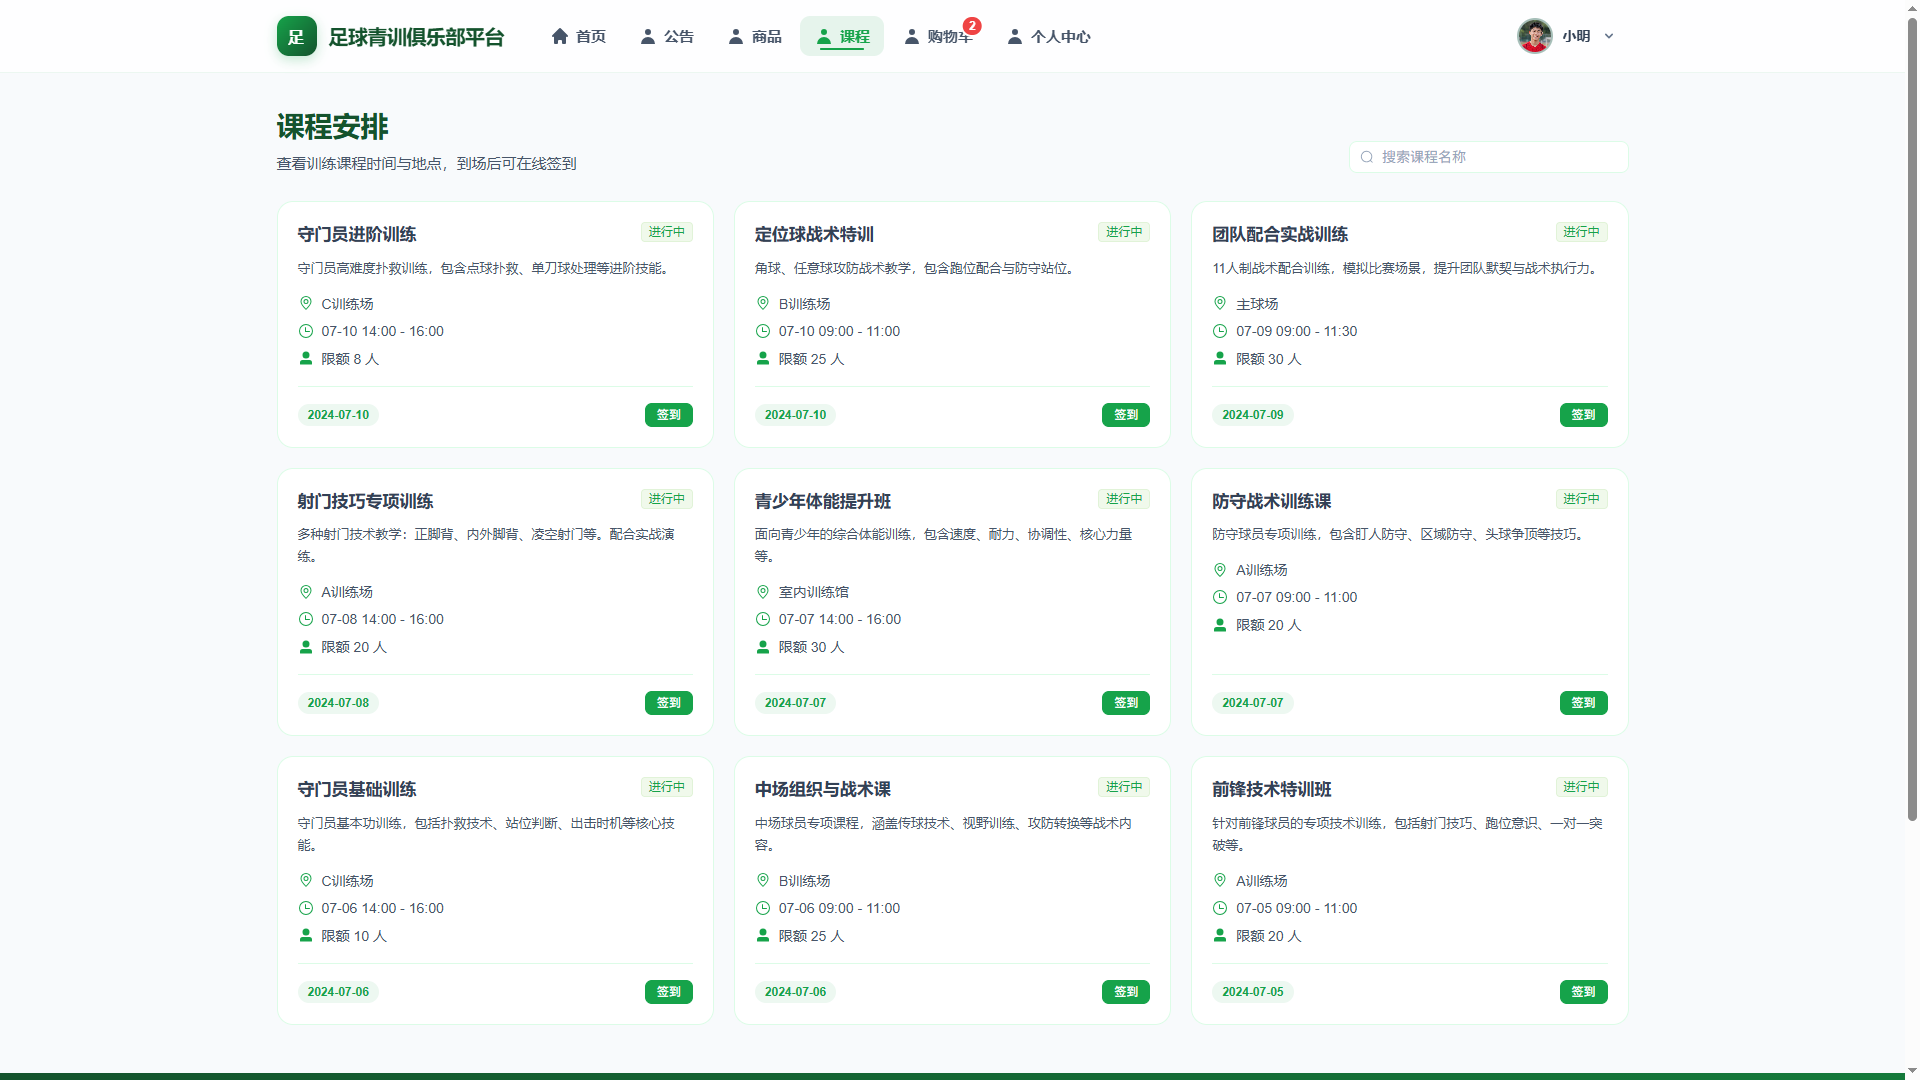Focus the 搜索课程名称 search field
The height and width of the screenshot is (1080, 1920).
1488,157
